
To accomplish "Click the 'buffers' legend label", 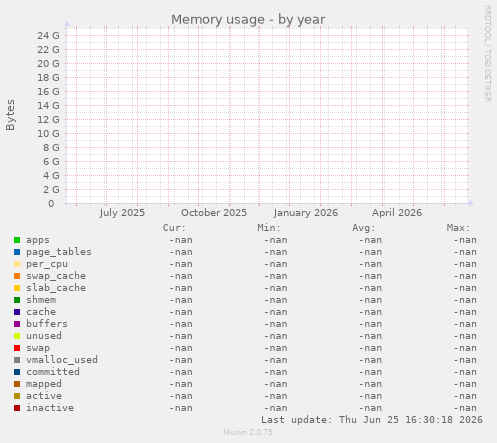I will point(47,324).
